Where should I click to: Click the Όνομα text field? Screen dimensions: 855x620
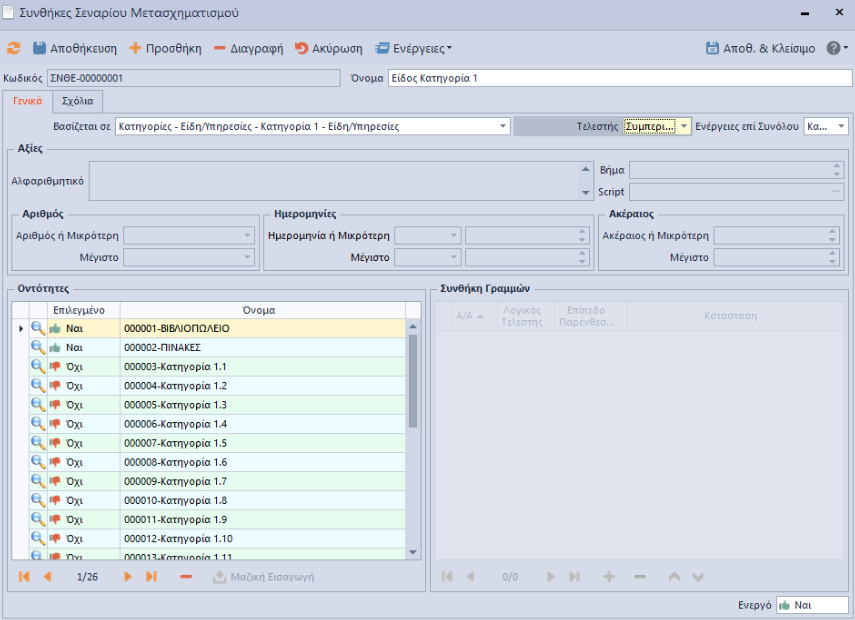pyautogui.click(x=619, y=78)
